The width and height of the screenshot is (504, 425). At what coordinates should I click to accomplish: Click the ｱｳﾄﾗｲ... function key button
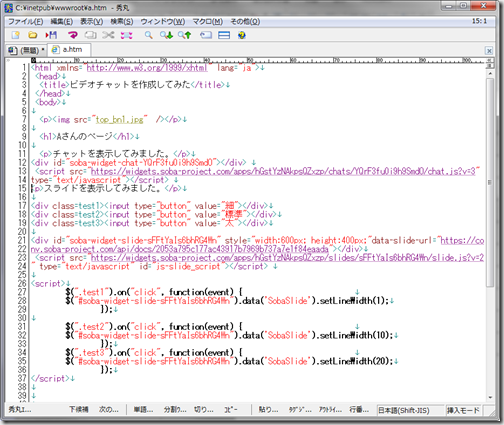tap(330, 410)
